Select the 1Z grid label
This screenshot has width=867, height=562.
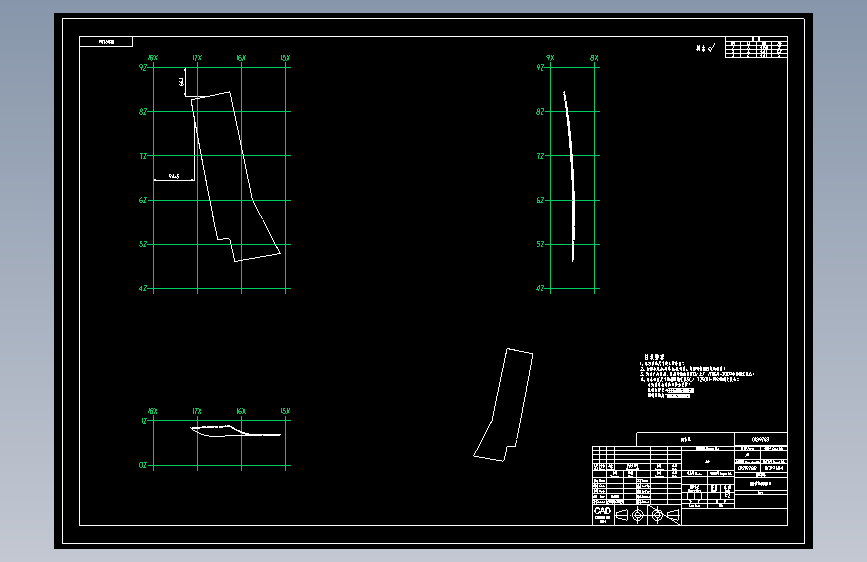[x=144, y=421]
